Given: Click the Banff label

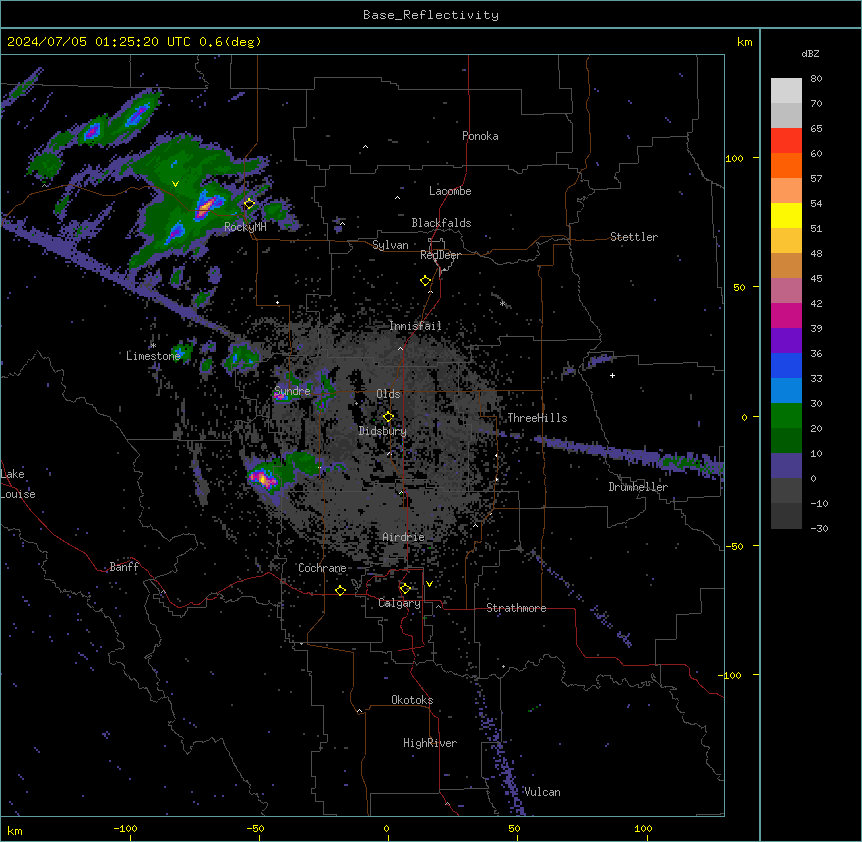Looking at the screenshot, I should pos(124,567).
